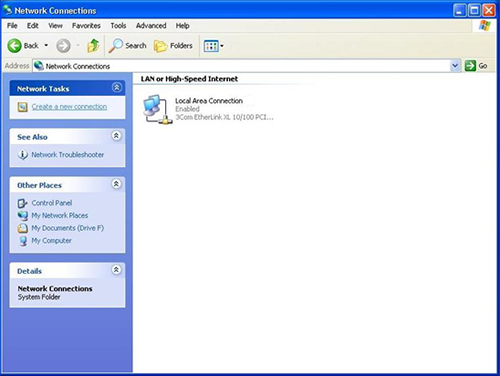Open the Favorites menu
Screen dimensions: 500x376
tap(86, 26)
